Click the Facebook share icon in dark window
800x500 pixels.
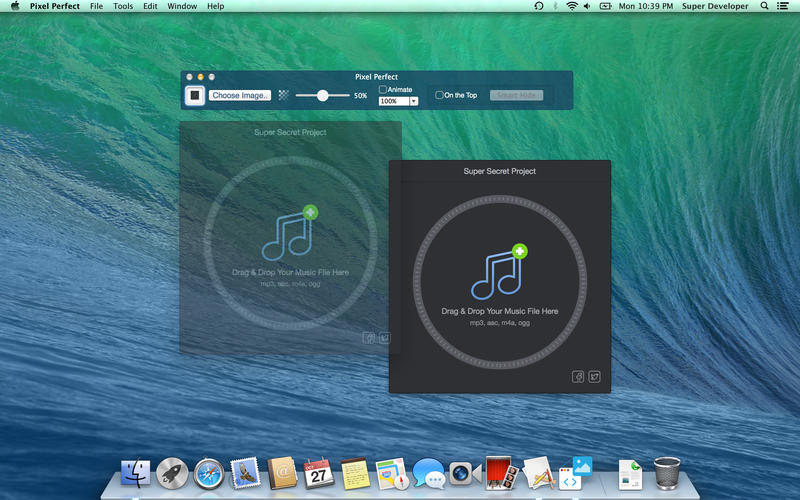(578, 377)
